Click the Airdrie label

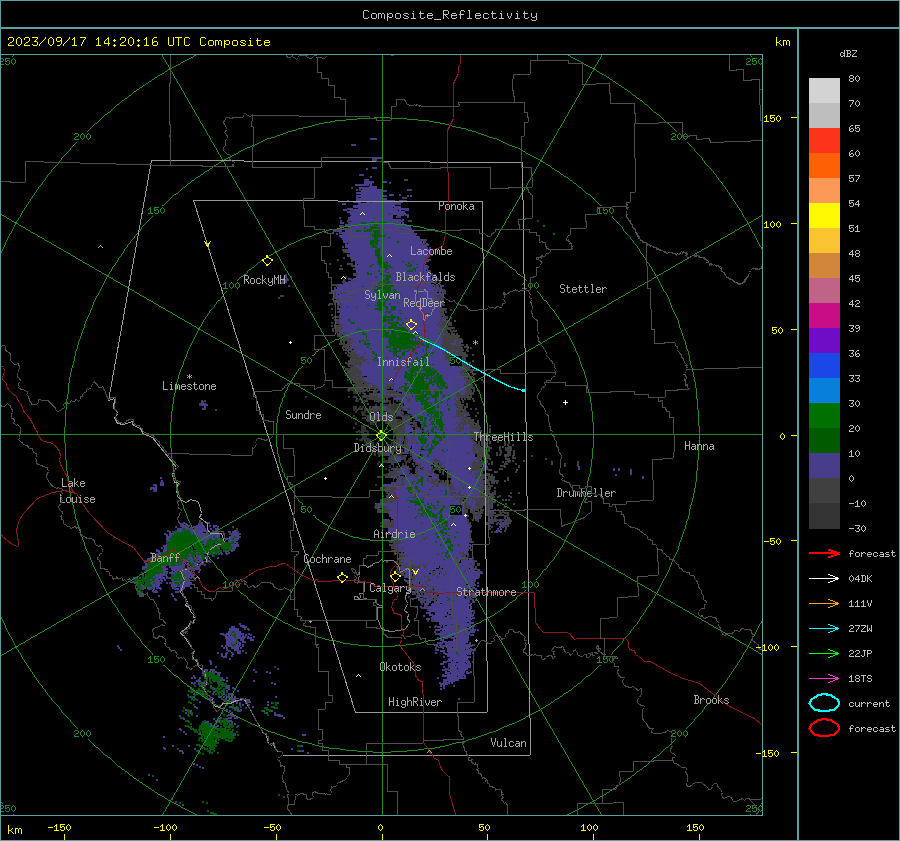coord(394,534)
